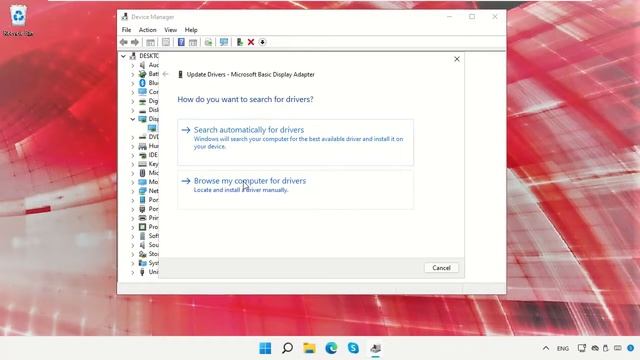Choose Search automatically for drivers
The image size is (640, 360).
pos(296,142)
